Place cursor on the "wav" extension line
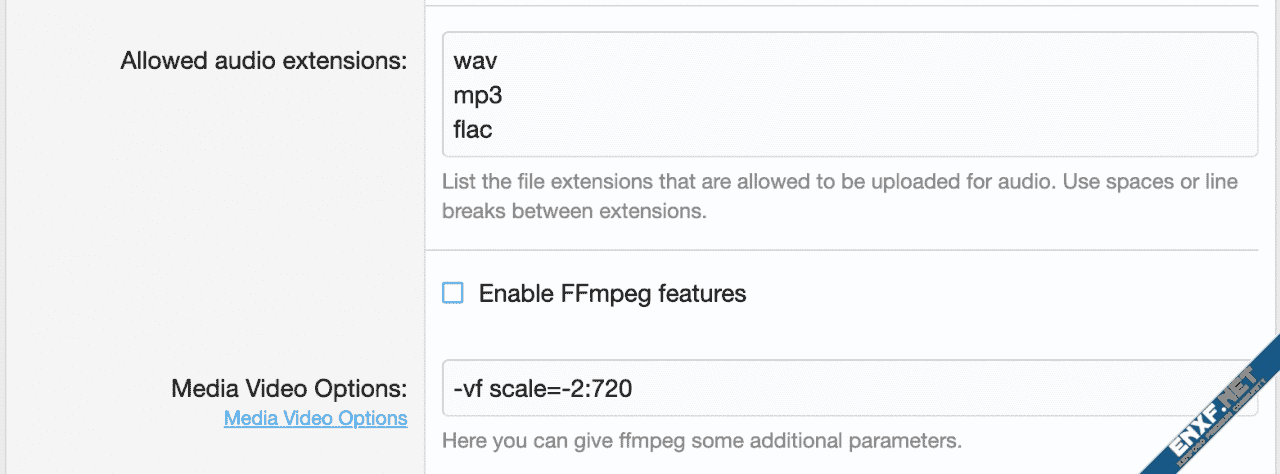Screen dimensions: 1280x474 point(475,61)
